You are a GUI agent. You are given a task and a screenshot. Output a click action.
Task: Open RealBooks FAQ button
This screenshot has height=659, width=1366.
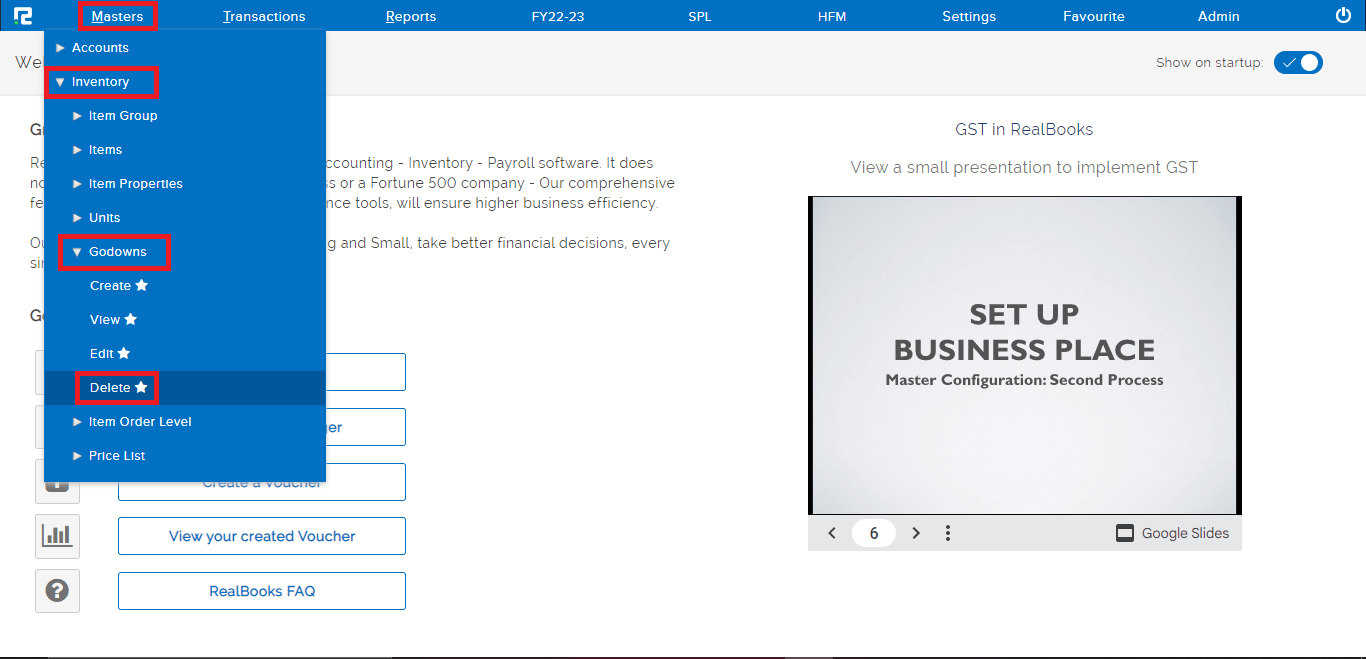(x=262, y=591)
